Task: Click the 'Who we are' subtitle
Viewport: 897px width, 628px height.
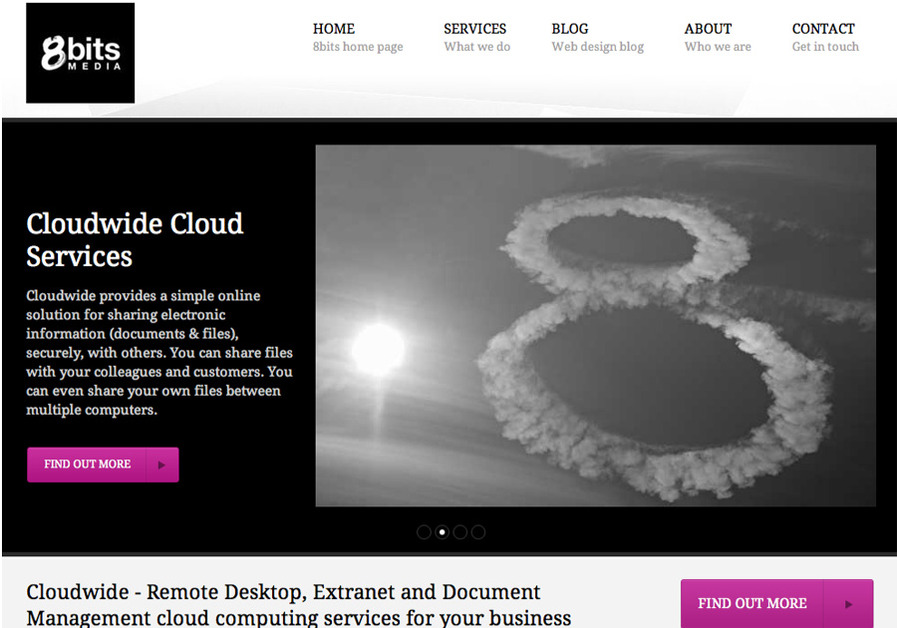Action: 718,47
